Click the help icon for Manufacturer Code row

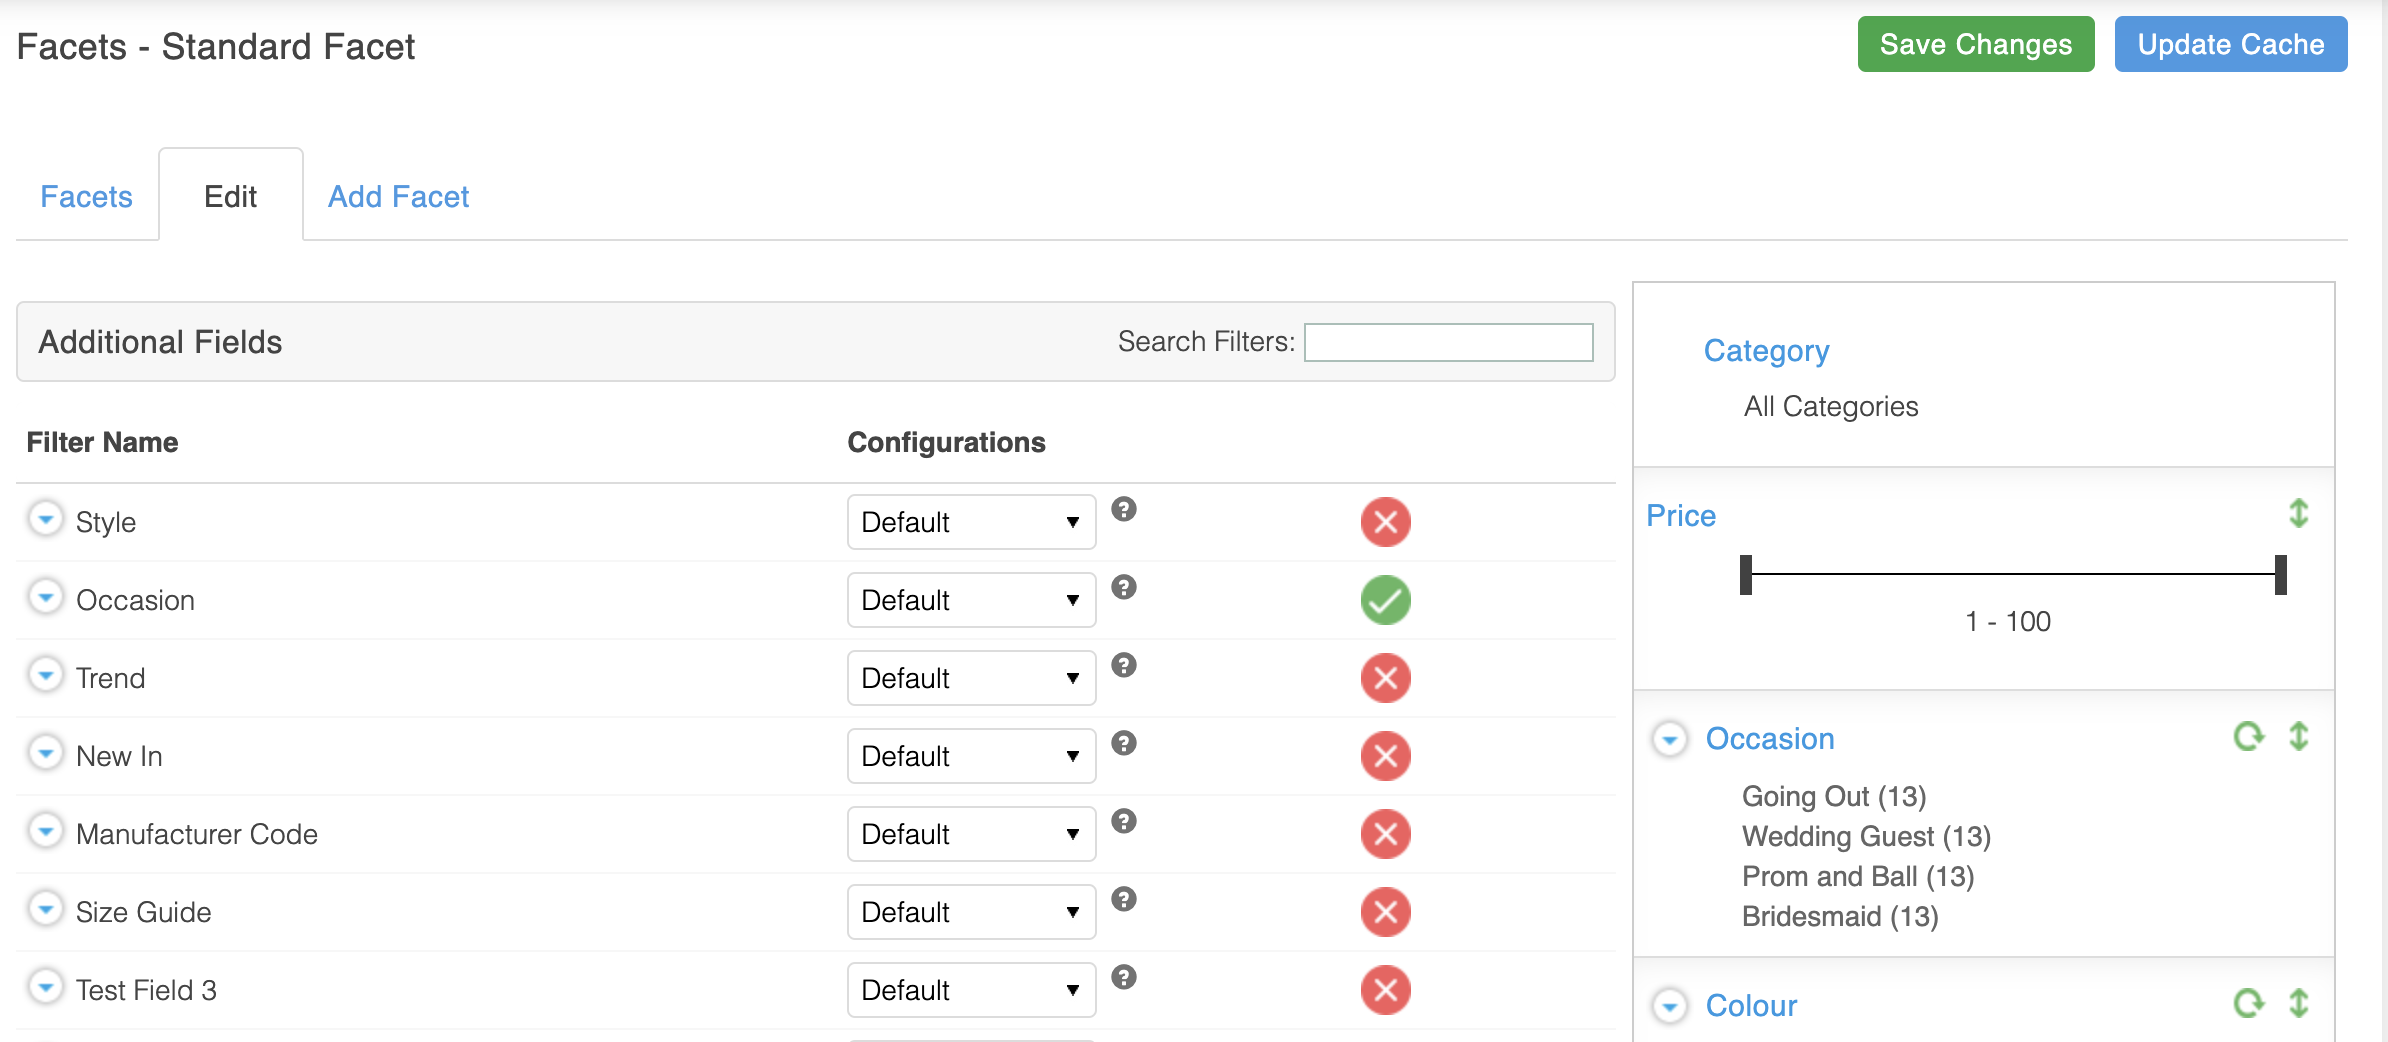[1124, 821]
